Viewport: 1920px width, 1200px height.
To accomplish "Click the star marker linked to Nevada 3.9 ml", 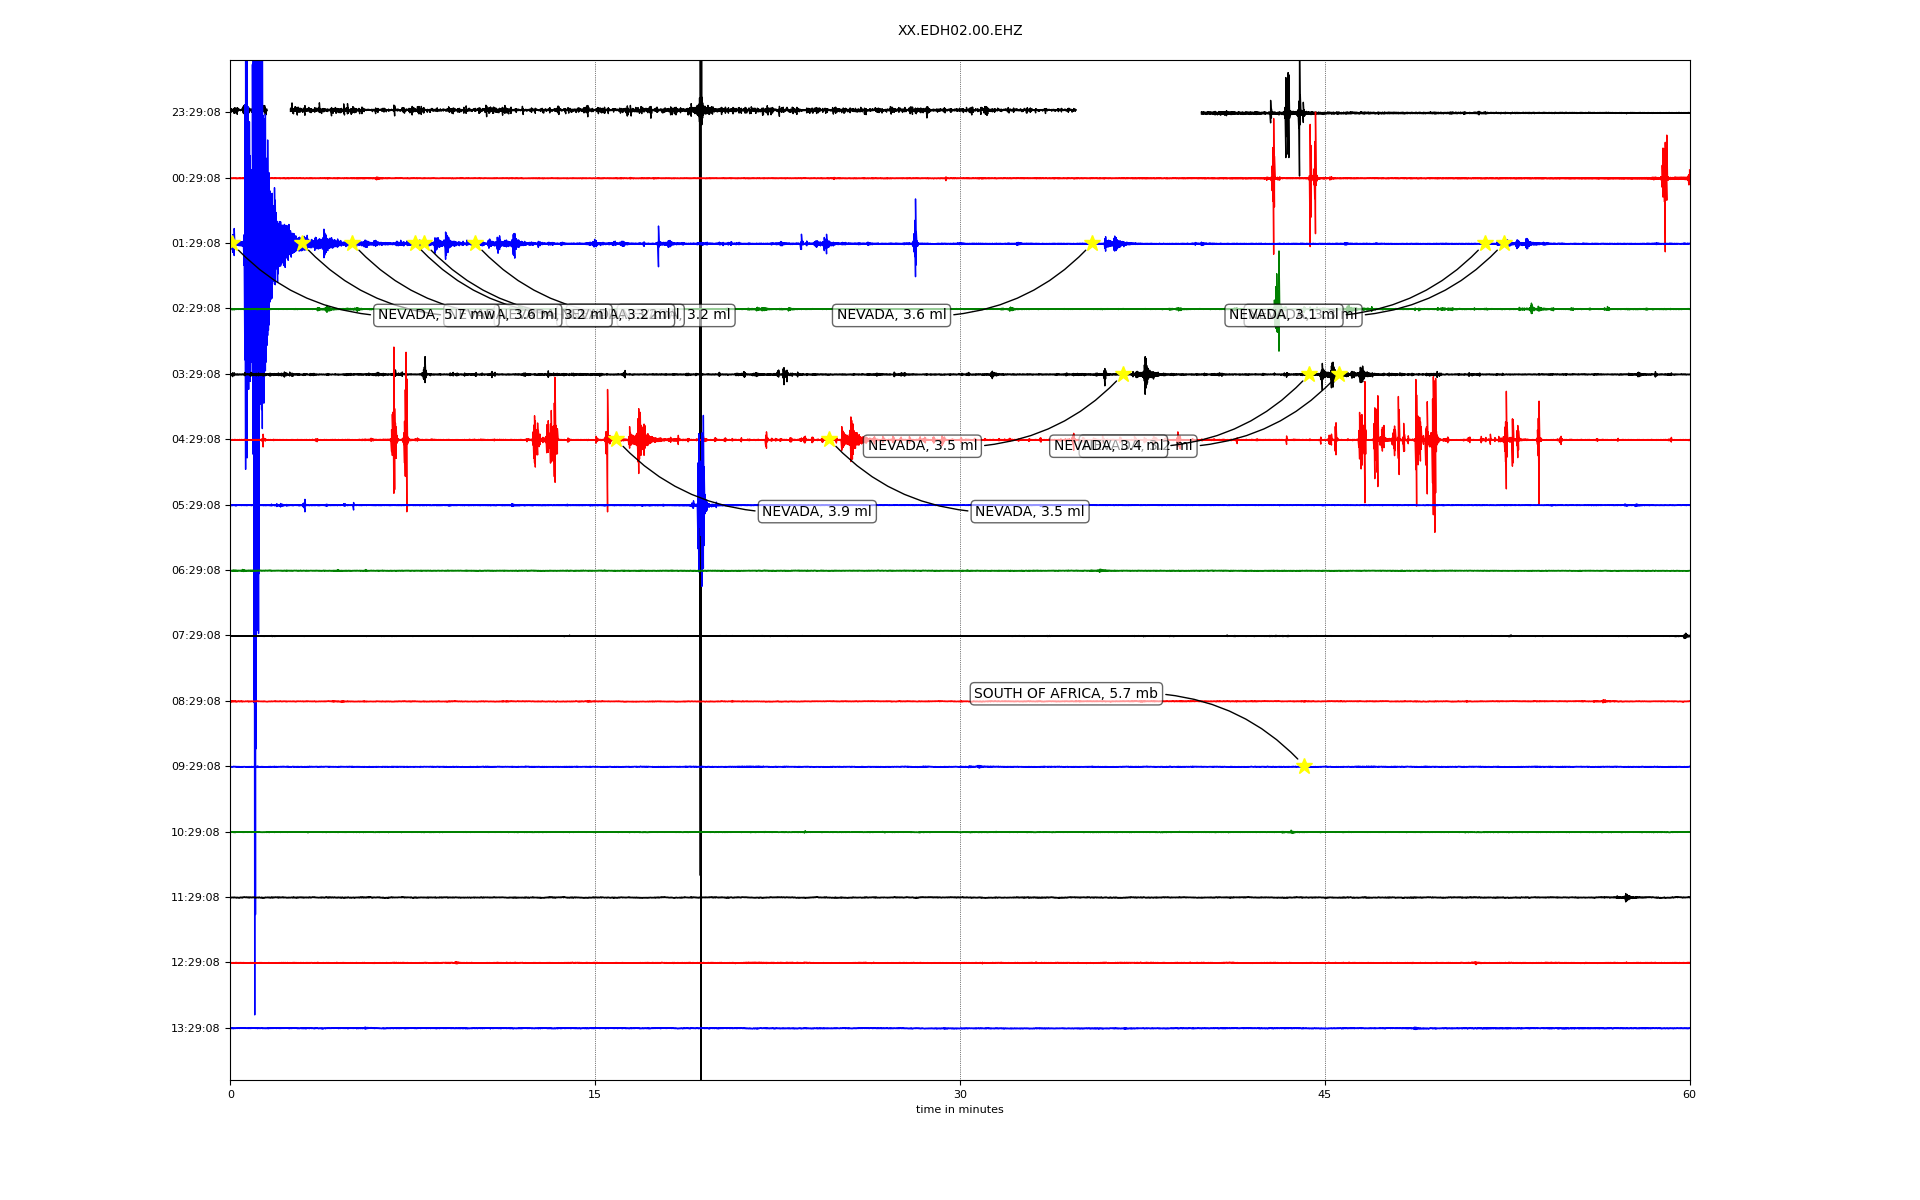I will point(616,439).
